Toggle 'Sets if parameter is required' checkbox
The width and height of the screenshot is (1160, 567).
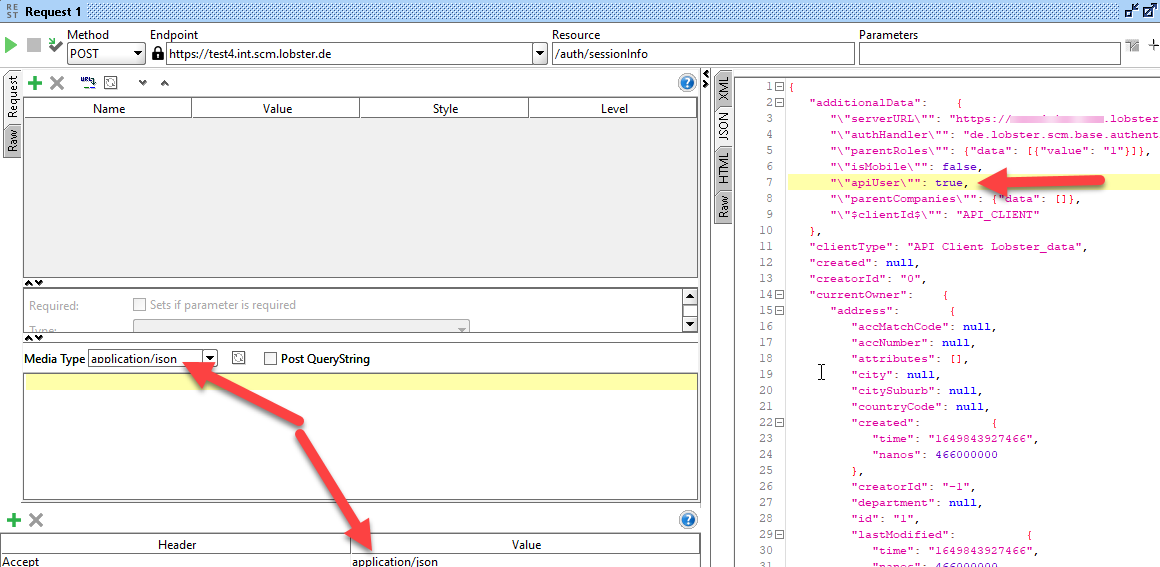(x=139, y=304)
